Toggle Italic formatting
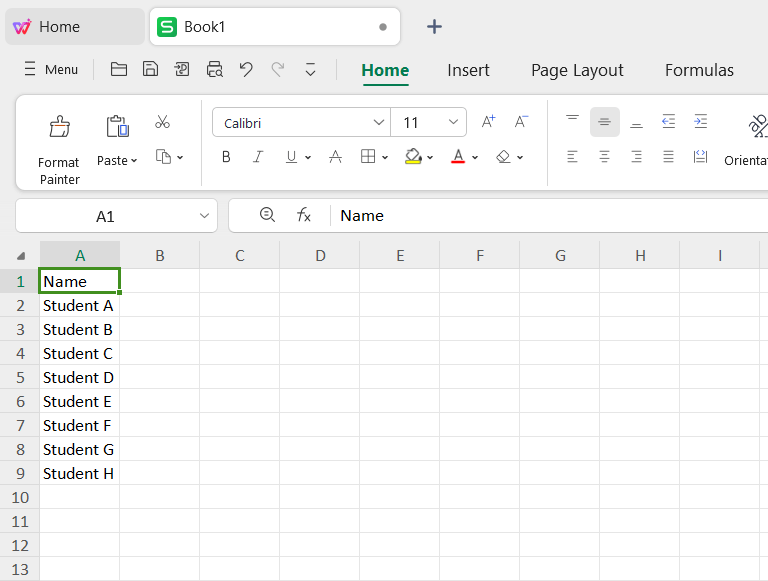Image resolution: width=768 pixels, height=581 pixels. click(x=257, y=157)
